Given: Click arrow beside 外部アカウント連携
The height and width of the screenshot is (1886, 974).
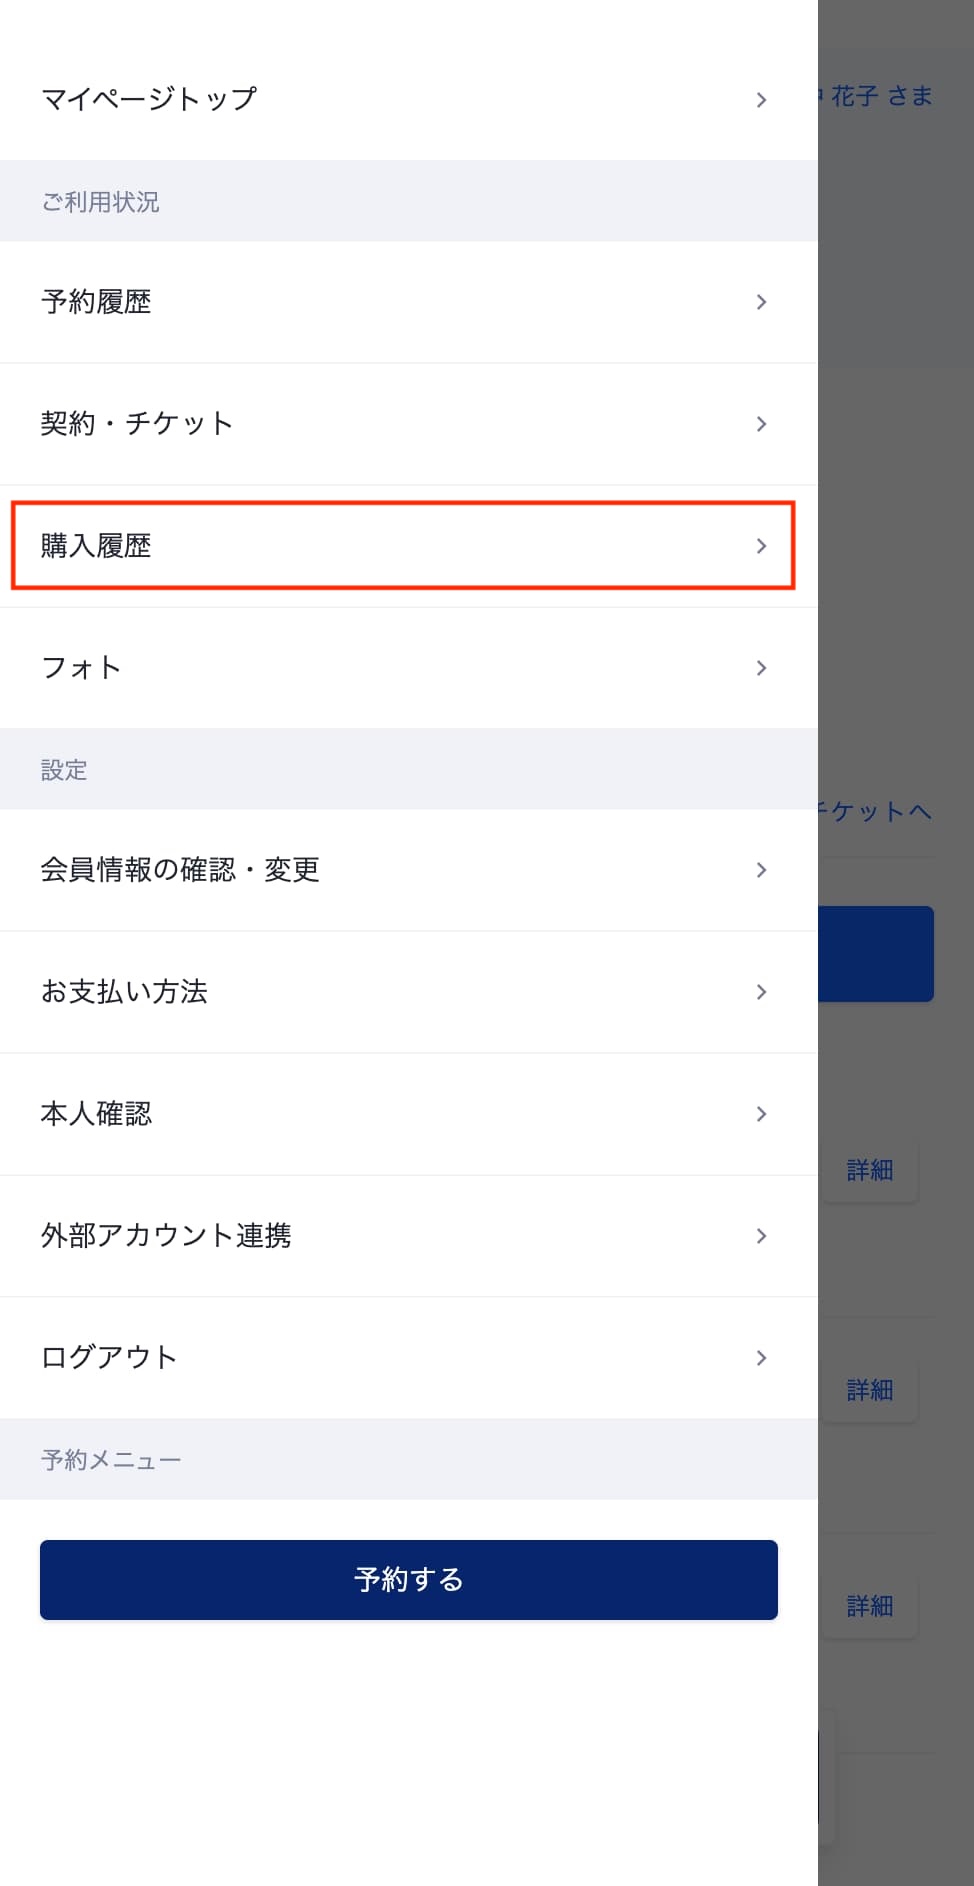Looking at the screenshot, I should [x=761, y=1236].
